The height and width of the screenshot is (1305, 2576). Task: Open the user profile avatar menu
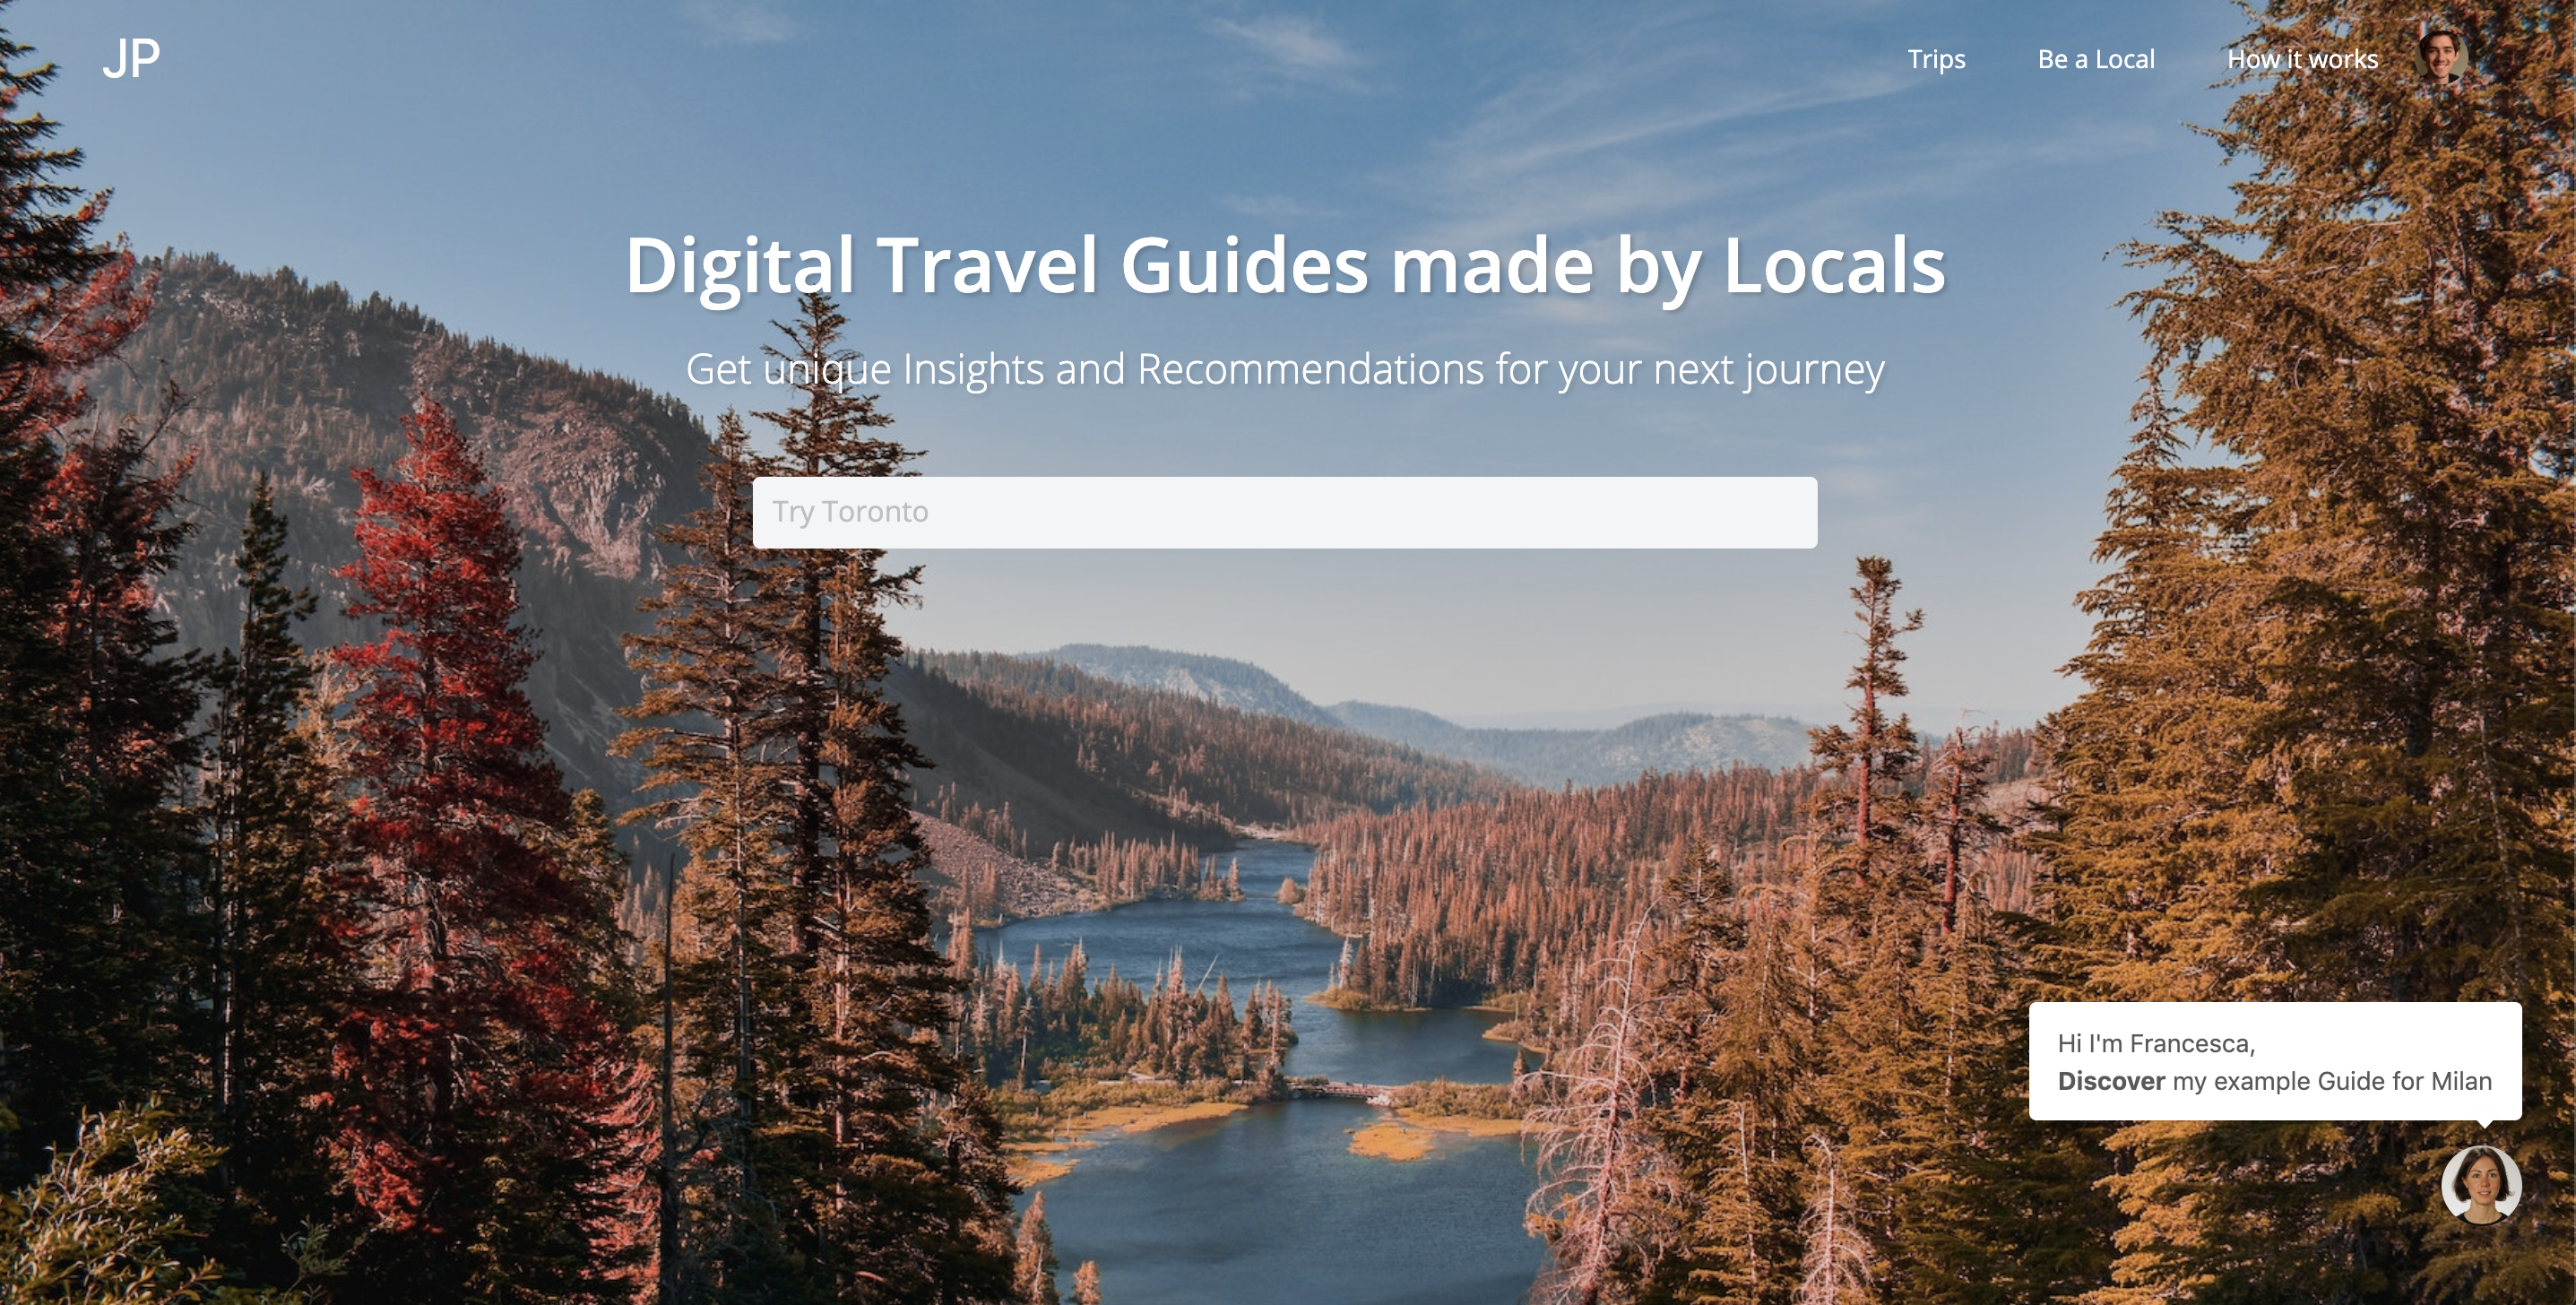click(x=2441, y=56)
